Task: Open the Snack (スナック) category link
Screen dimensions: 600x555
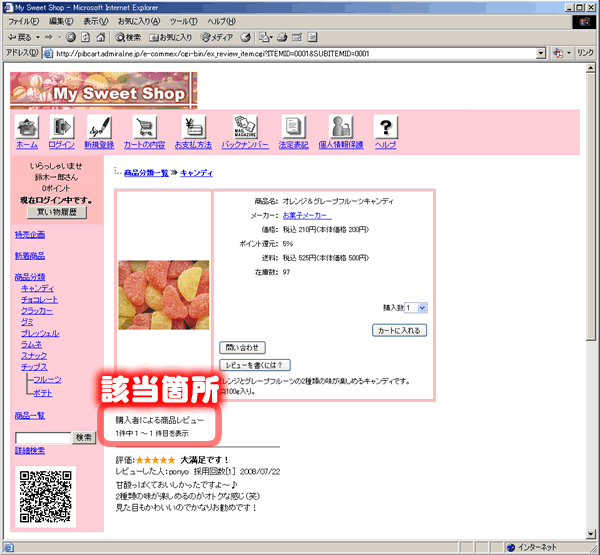Action: click(x=34, y=356)
